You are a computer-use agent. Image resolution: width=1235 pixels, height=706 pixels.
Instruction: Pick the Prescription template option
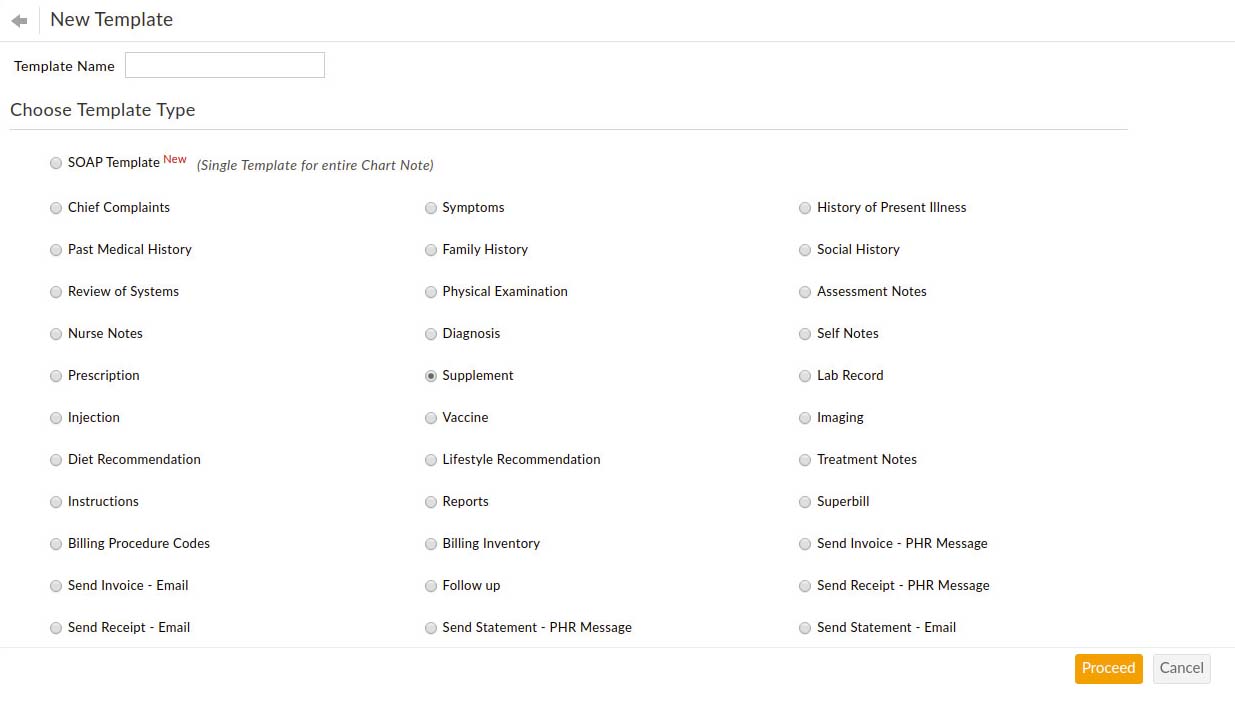pos(56,376)
